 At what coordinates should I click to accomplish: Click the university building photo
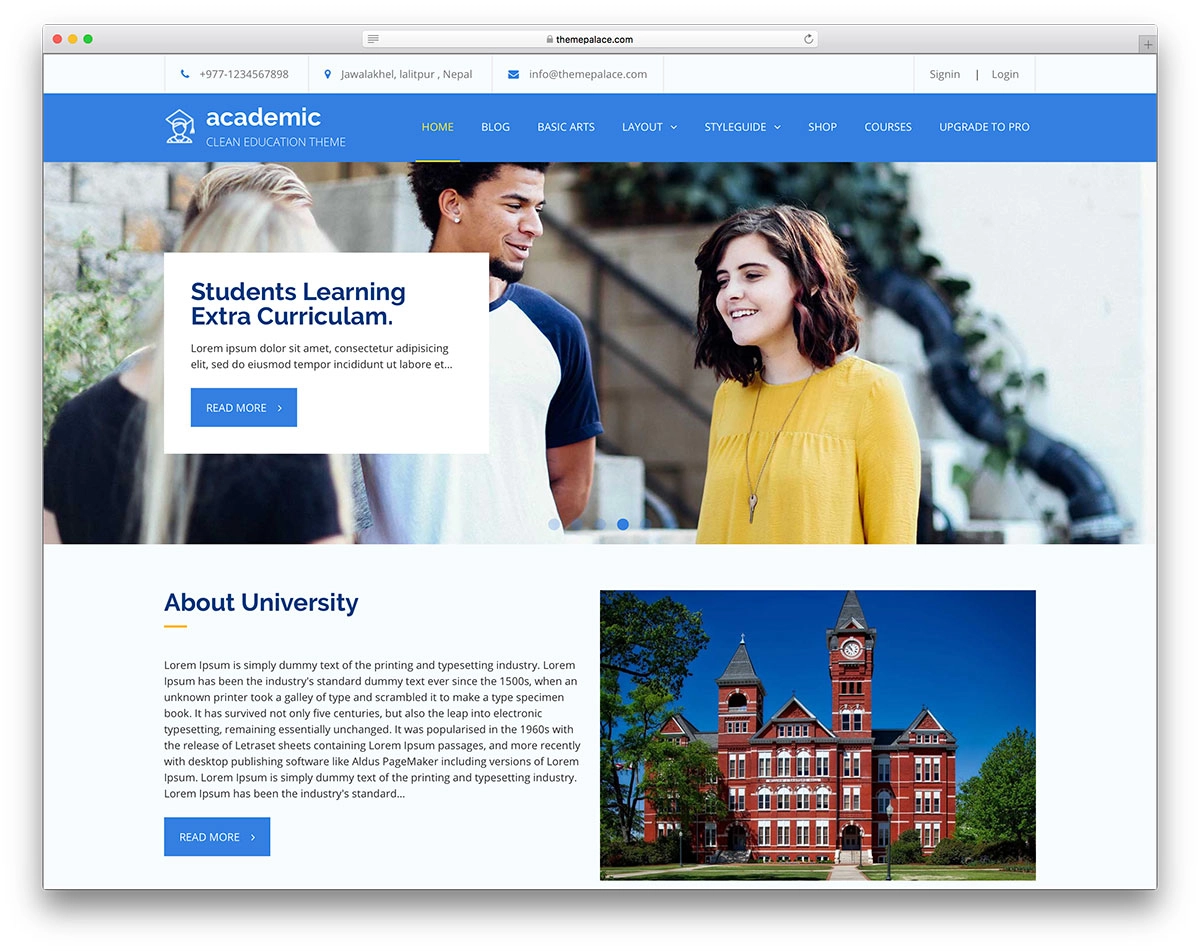pos(817,734)
